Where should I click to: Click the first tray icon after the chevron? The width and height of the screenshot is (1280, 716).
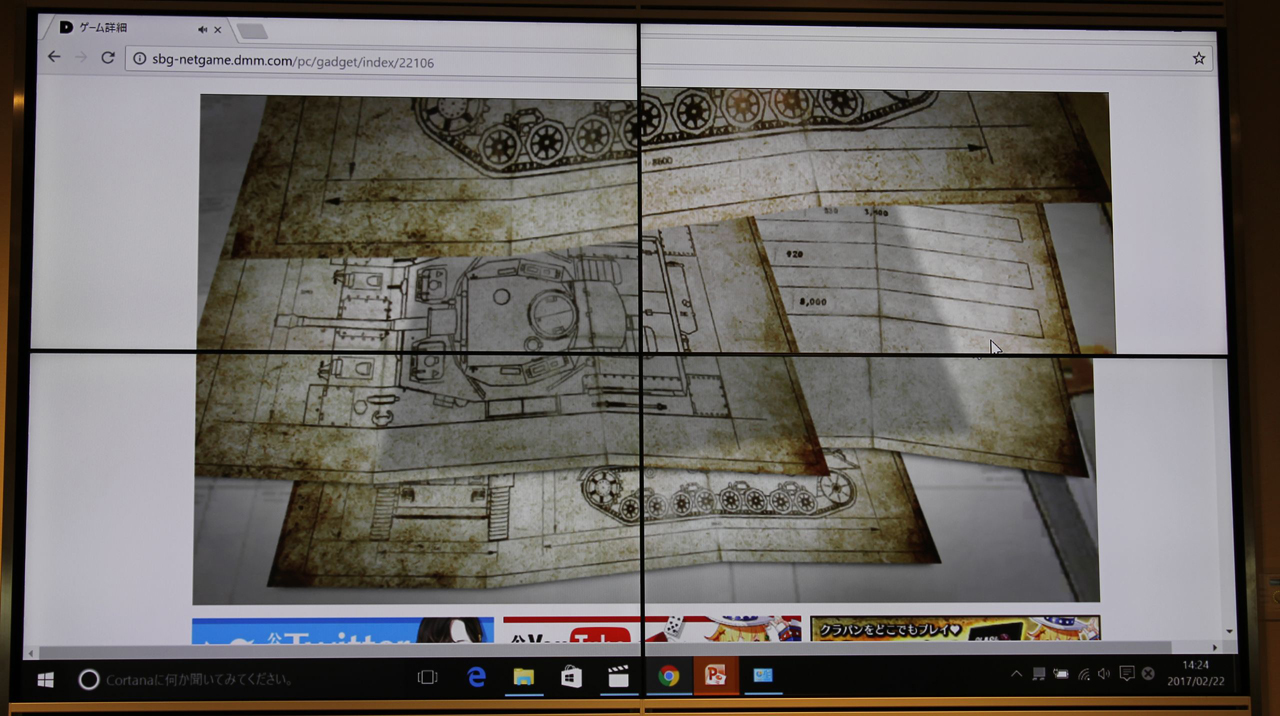click(1039, 674)
